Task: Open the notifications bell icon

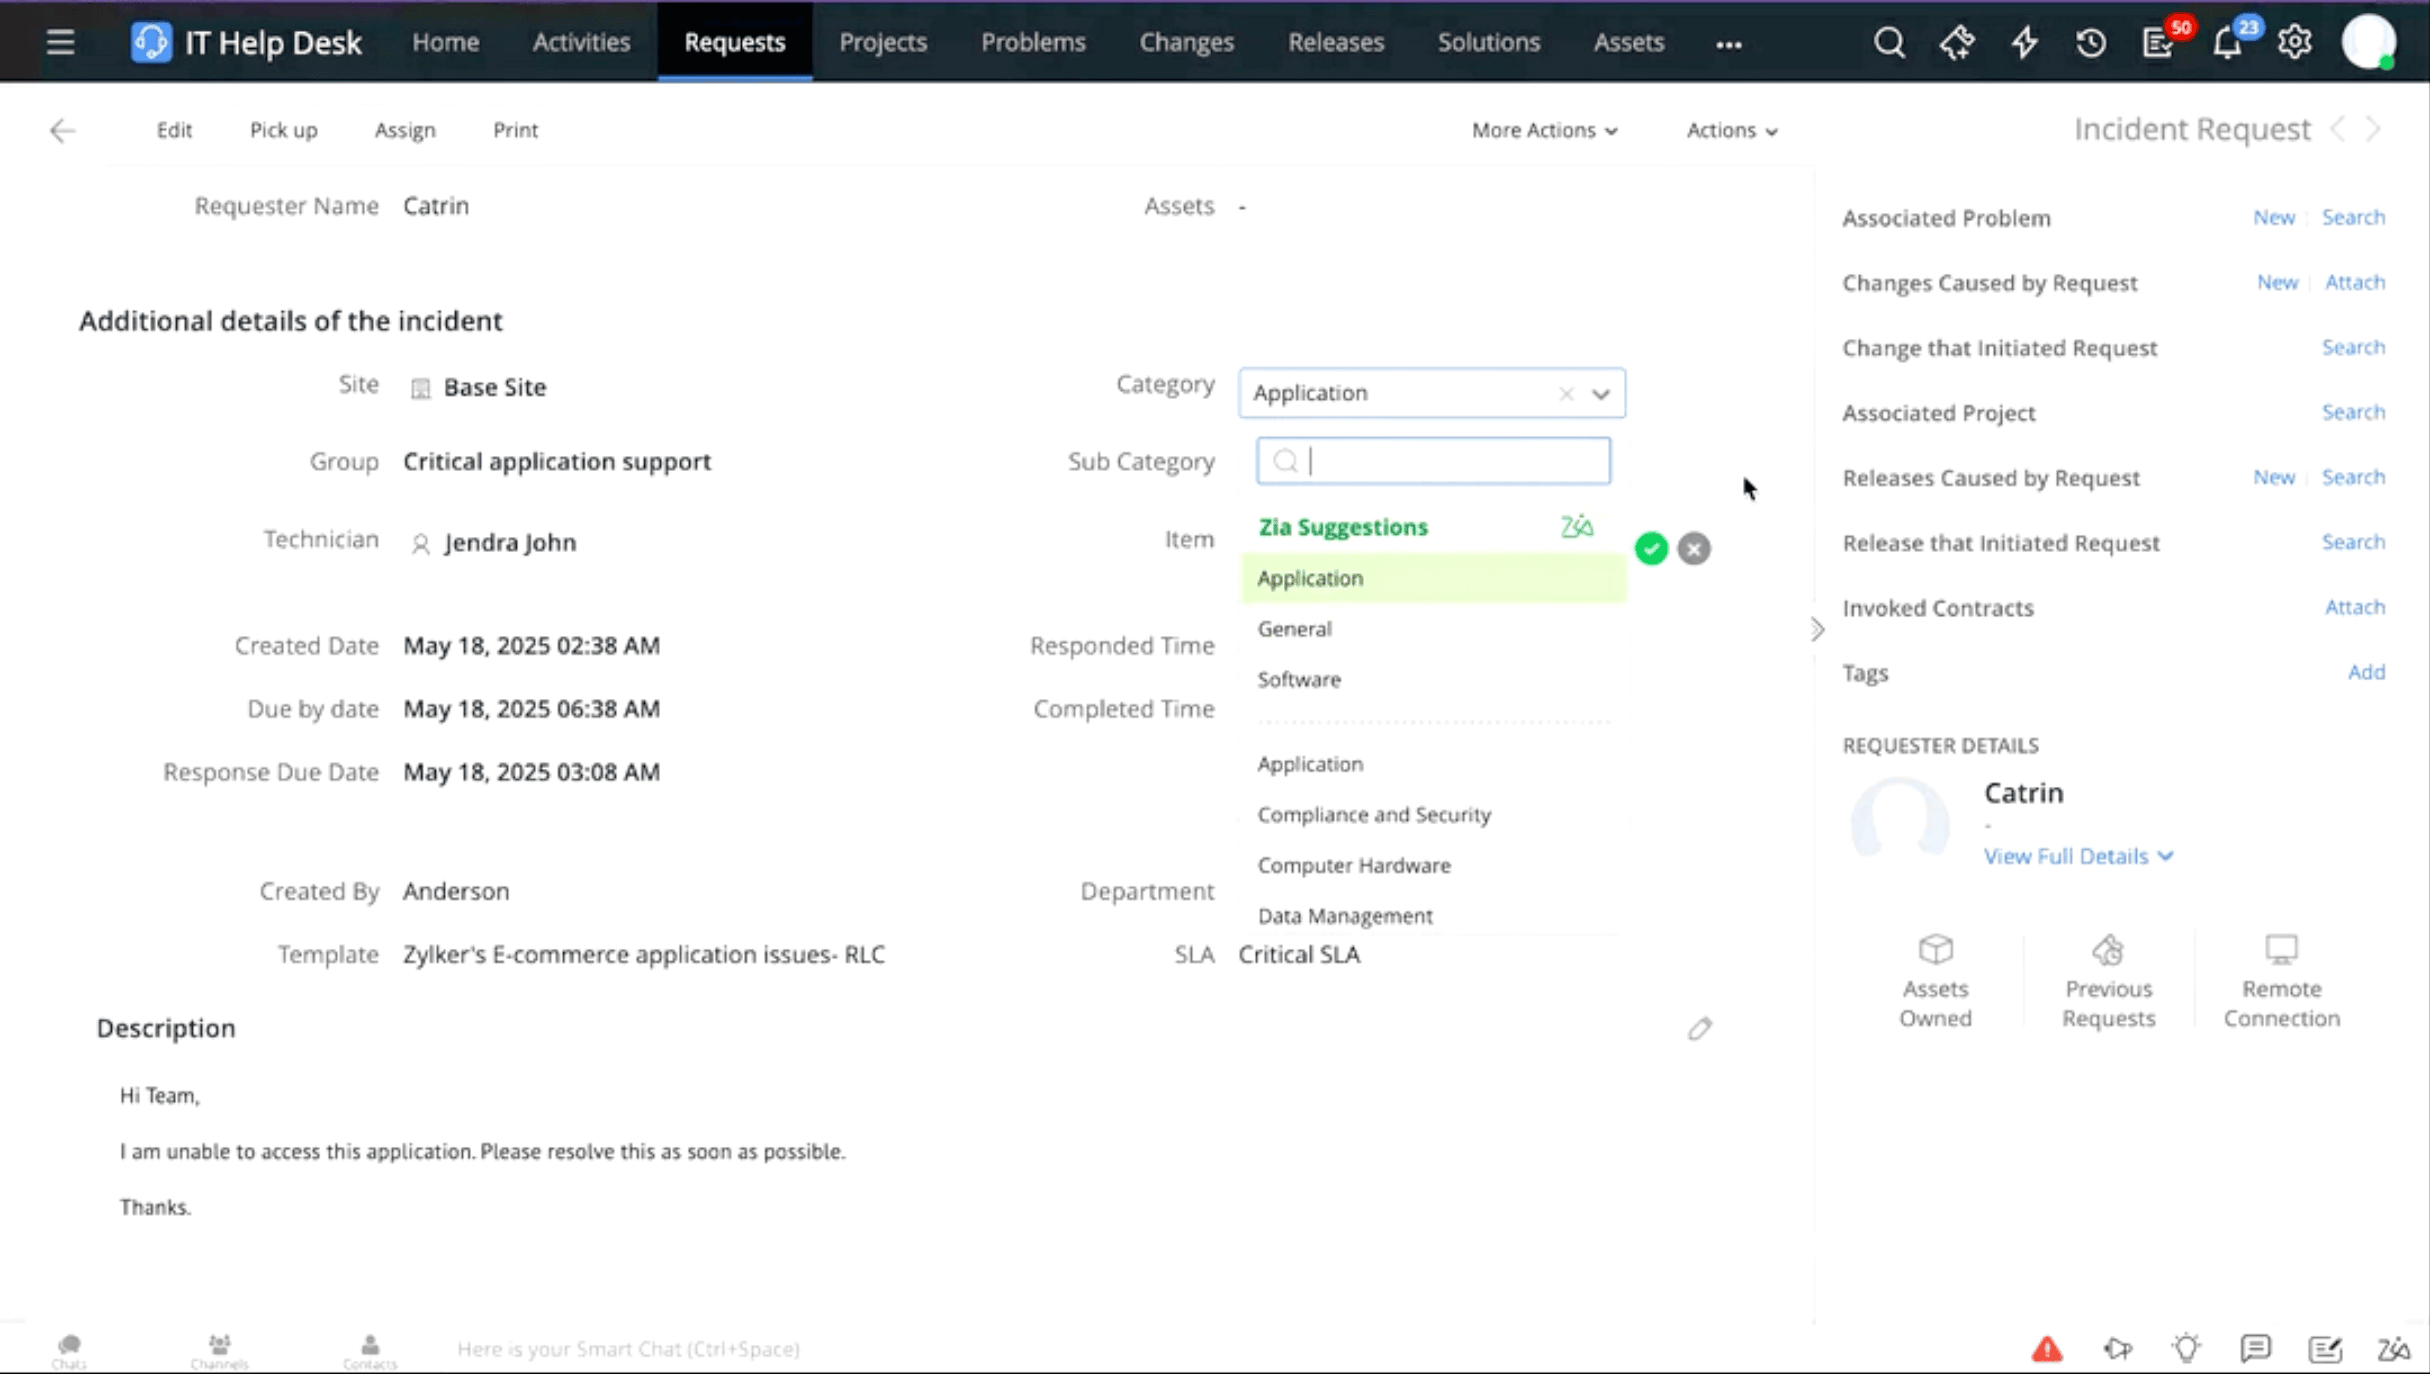Action: click(2227, 43)
